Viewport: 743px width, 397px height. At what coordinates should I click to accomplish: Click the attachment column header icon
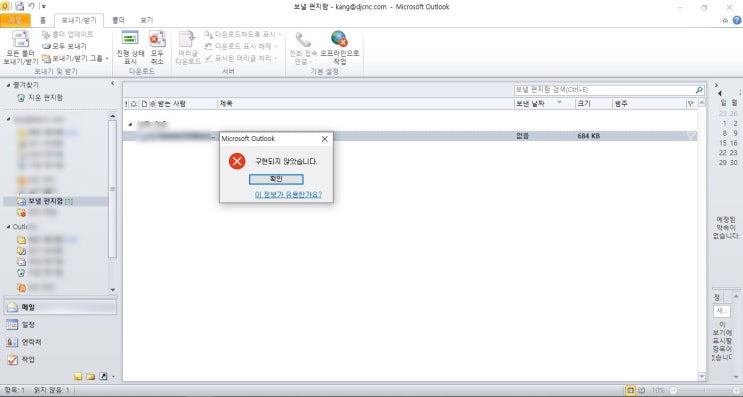153,103
